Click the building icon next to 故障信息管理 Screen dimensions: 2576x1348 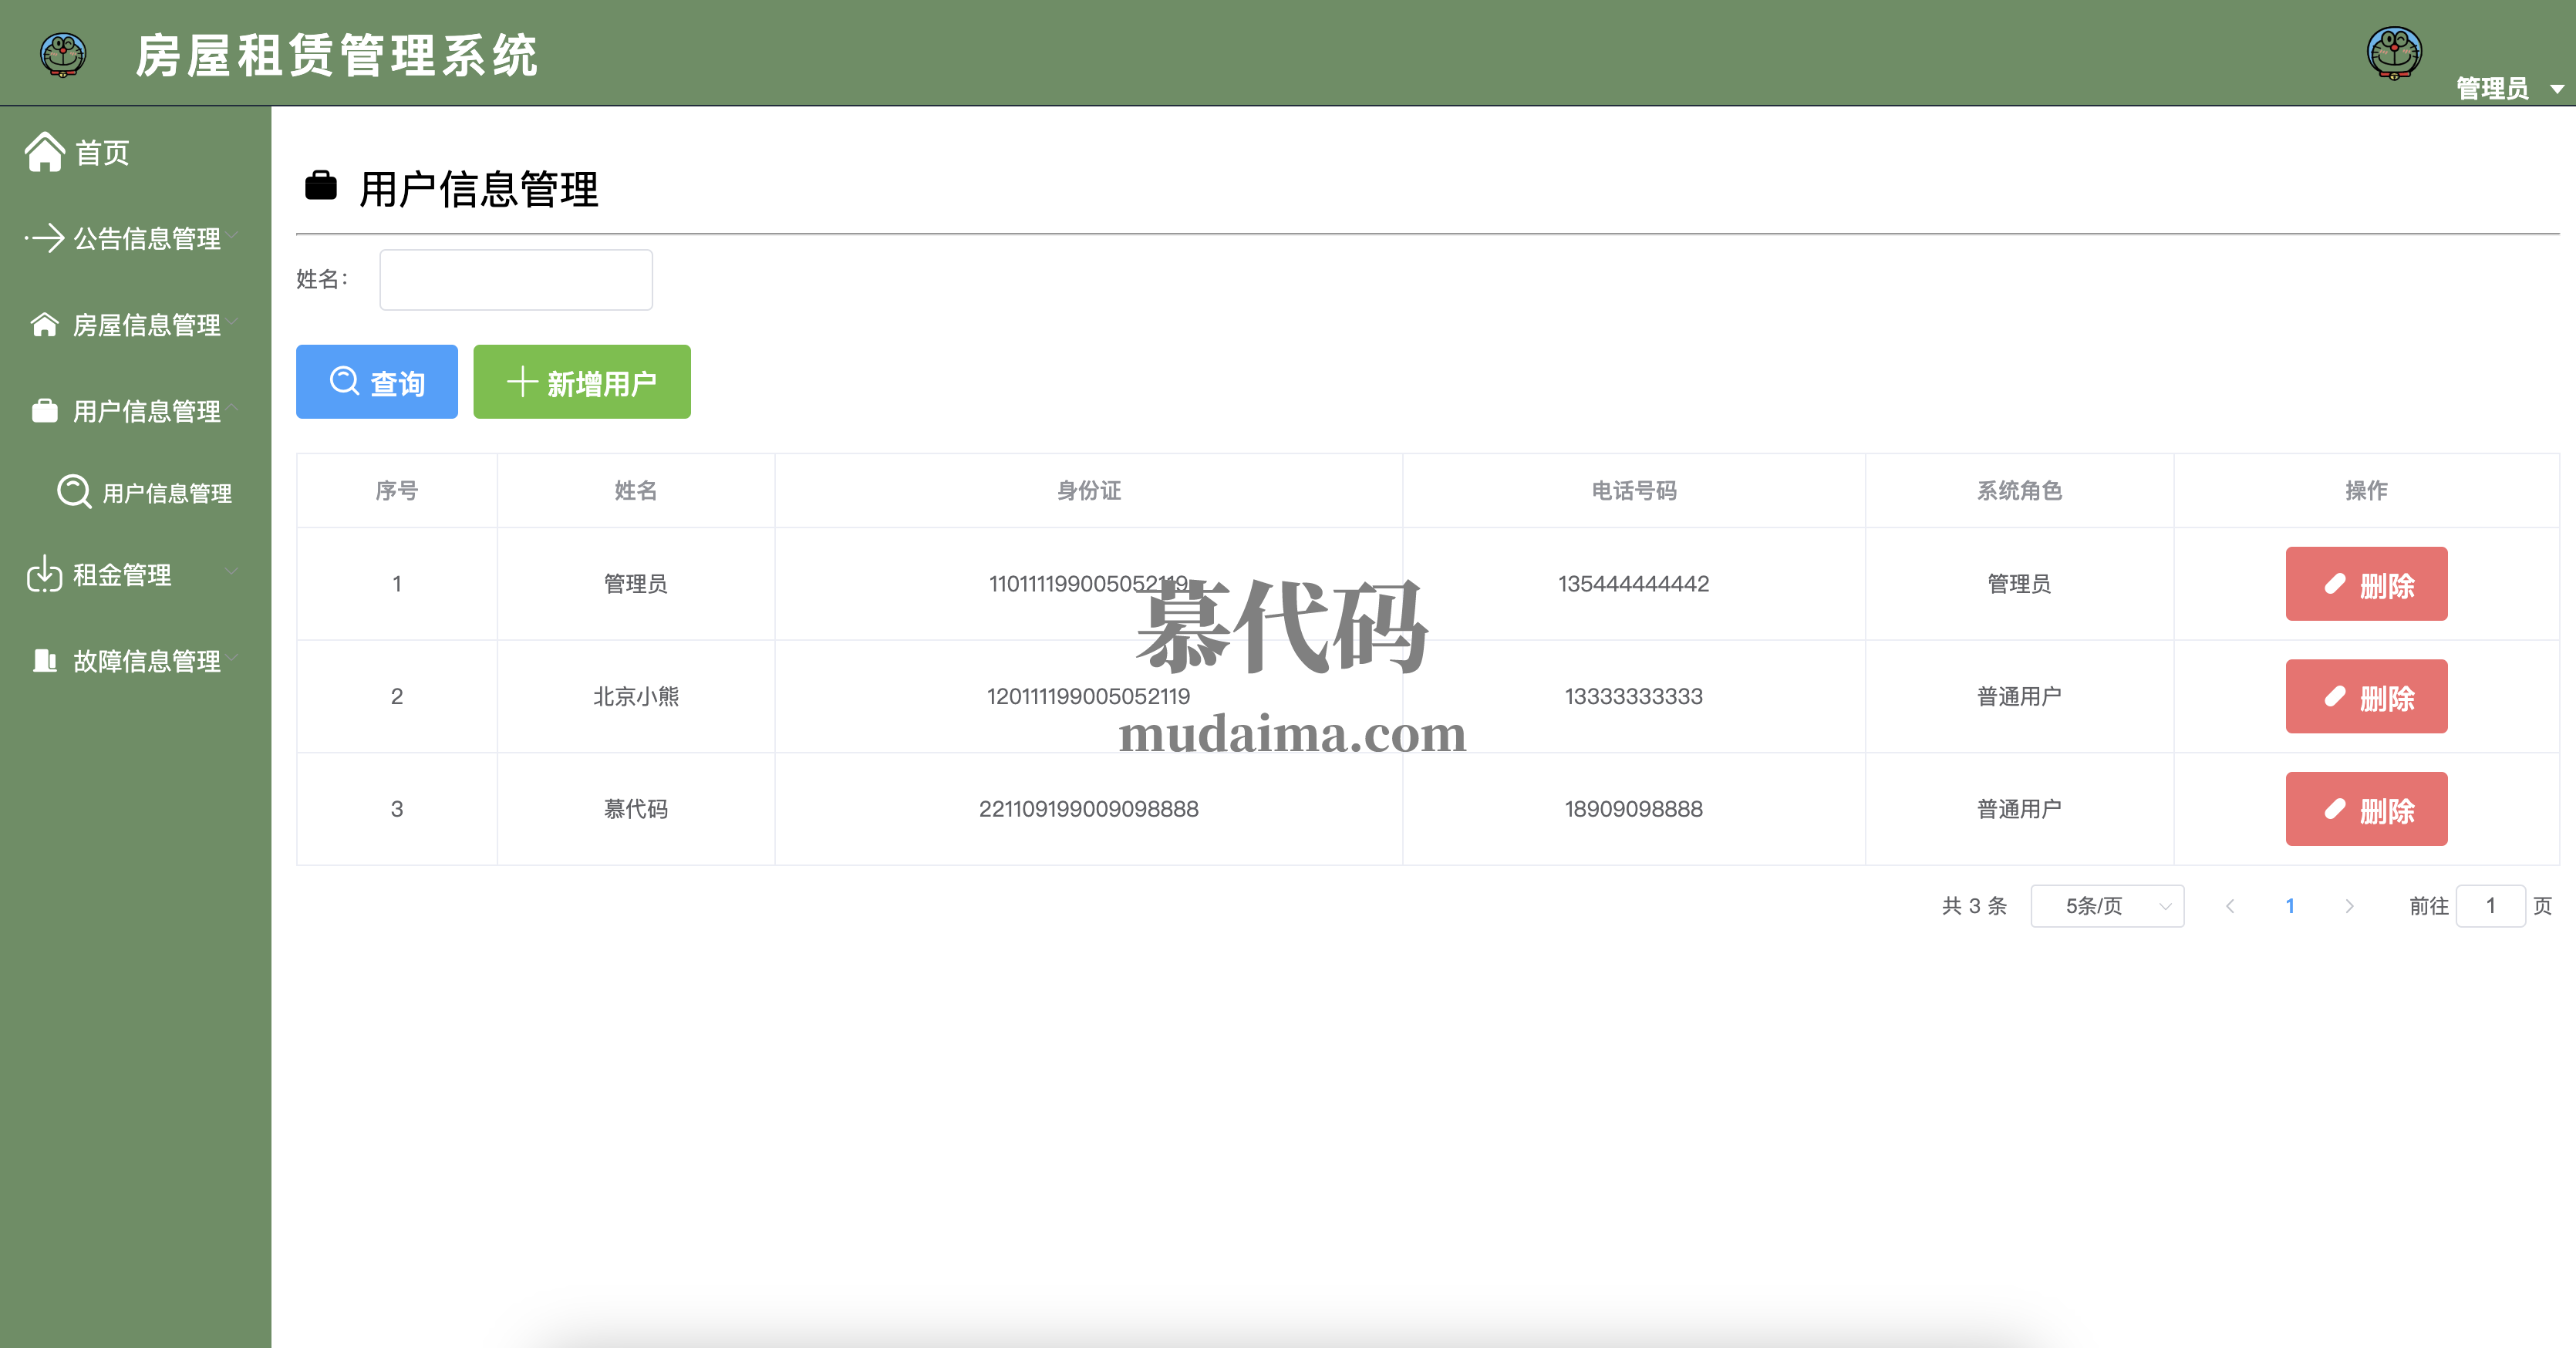[x=45, y=660]
